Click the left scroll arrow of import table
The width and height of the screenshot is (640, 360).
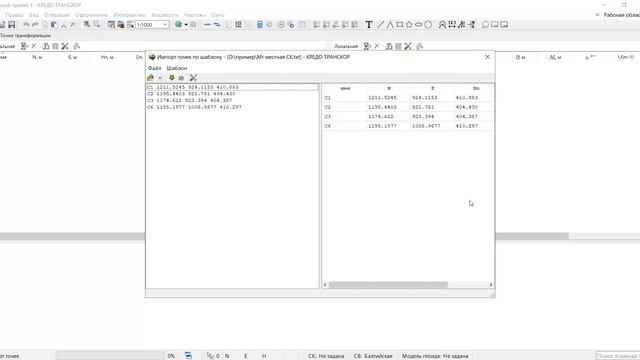click(x=325, y=284)
